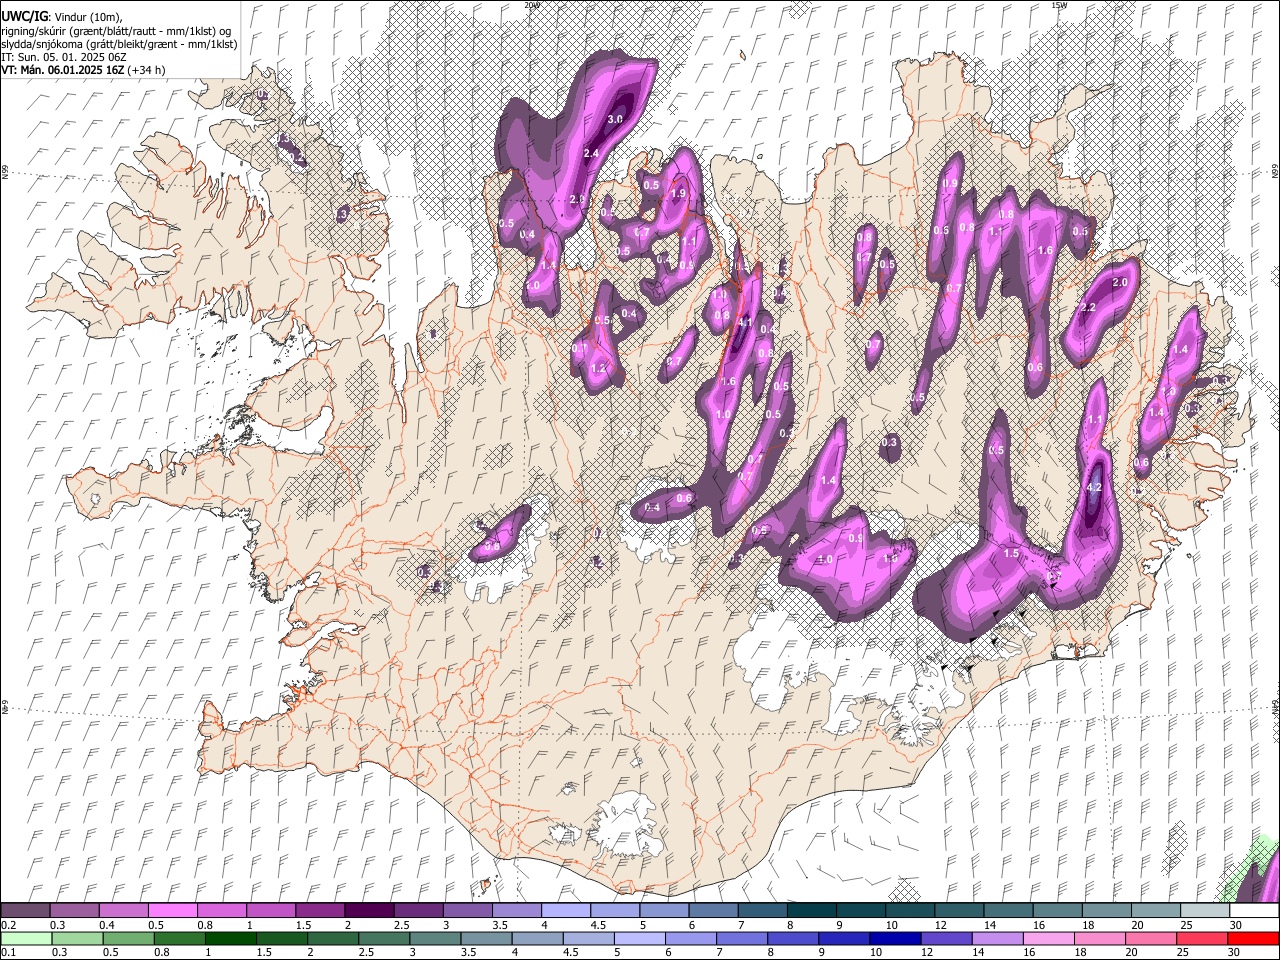The height and width of the screenshot is (960, 1280).
Task: Click the '4.2' snowfall value label
Action: coord(1093,488)
